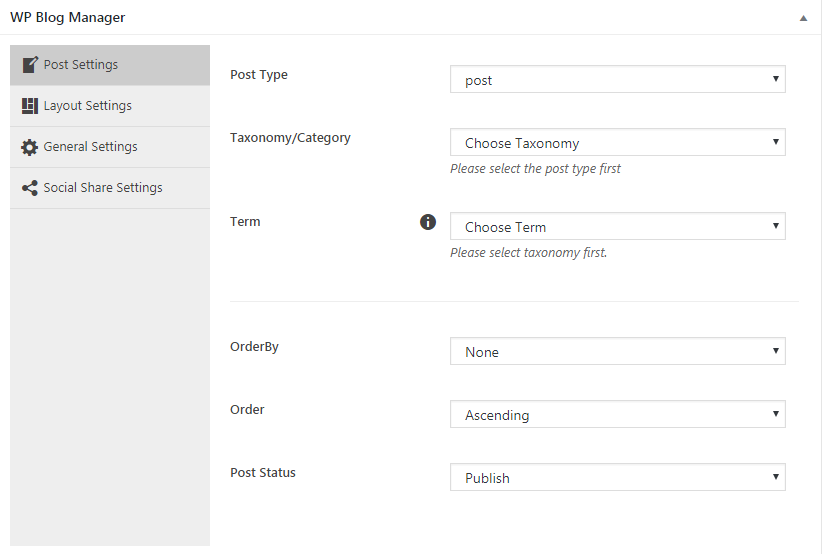This screenshot has height=554, width=822.
Task: Open the Choose Taxonomy dropdown
Action: tap(617, 143)
